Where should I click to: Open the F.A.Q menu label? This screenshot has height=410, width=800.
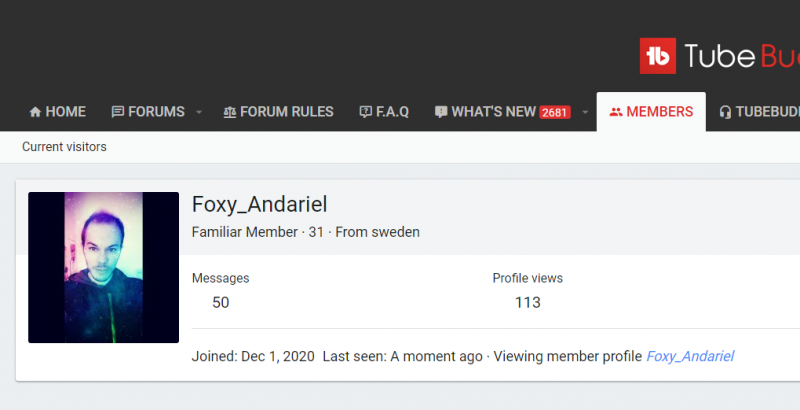(x=392, y=112)
